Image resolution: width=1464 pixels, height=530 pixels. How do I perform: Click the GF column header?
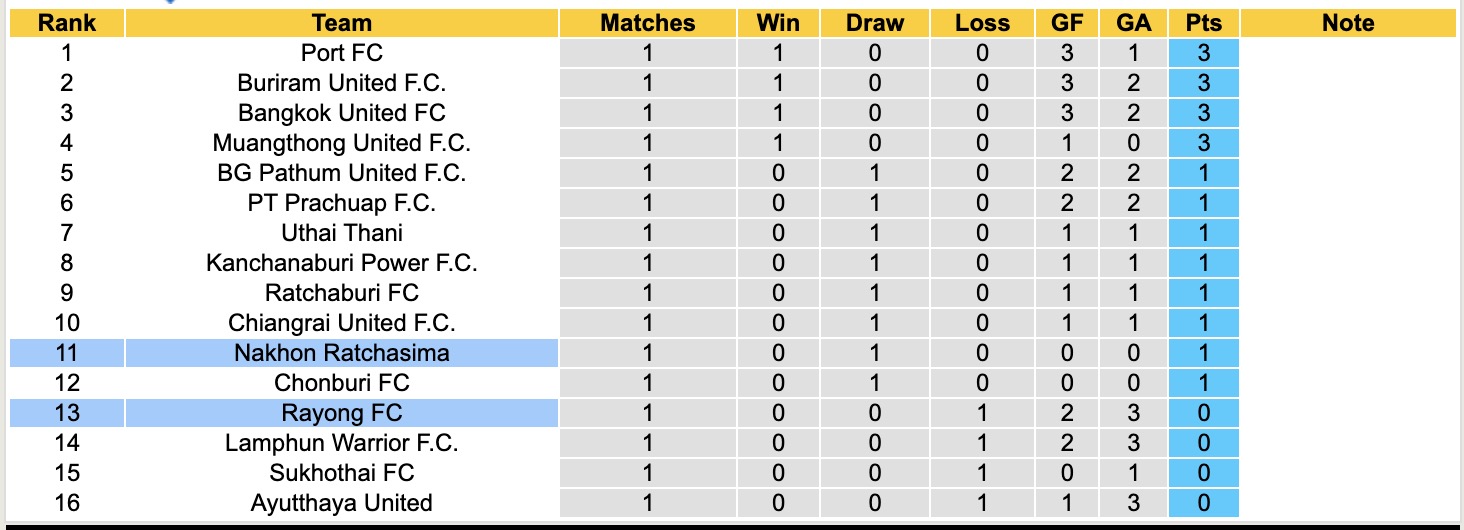point(1067,23)
